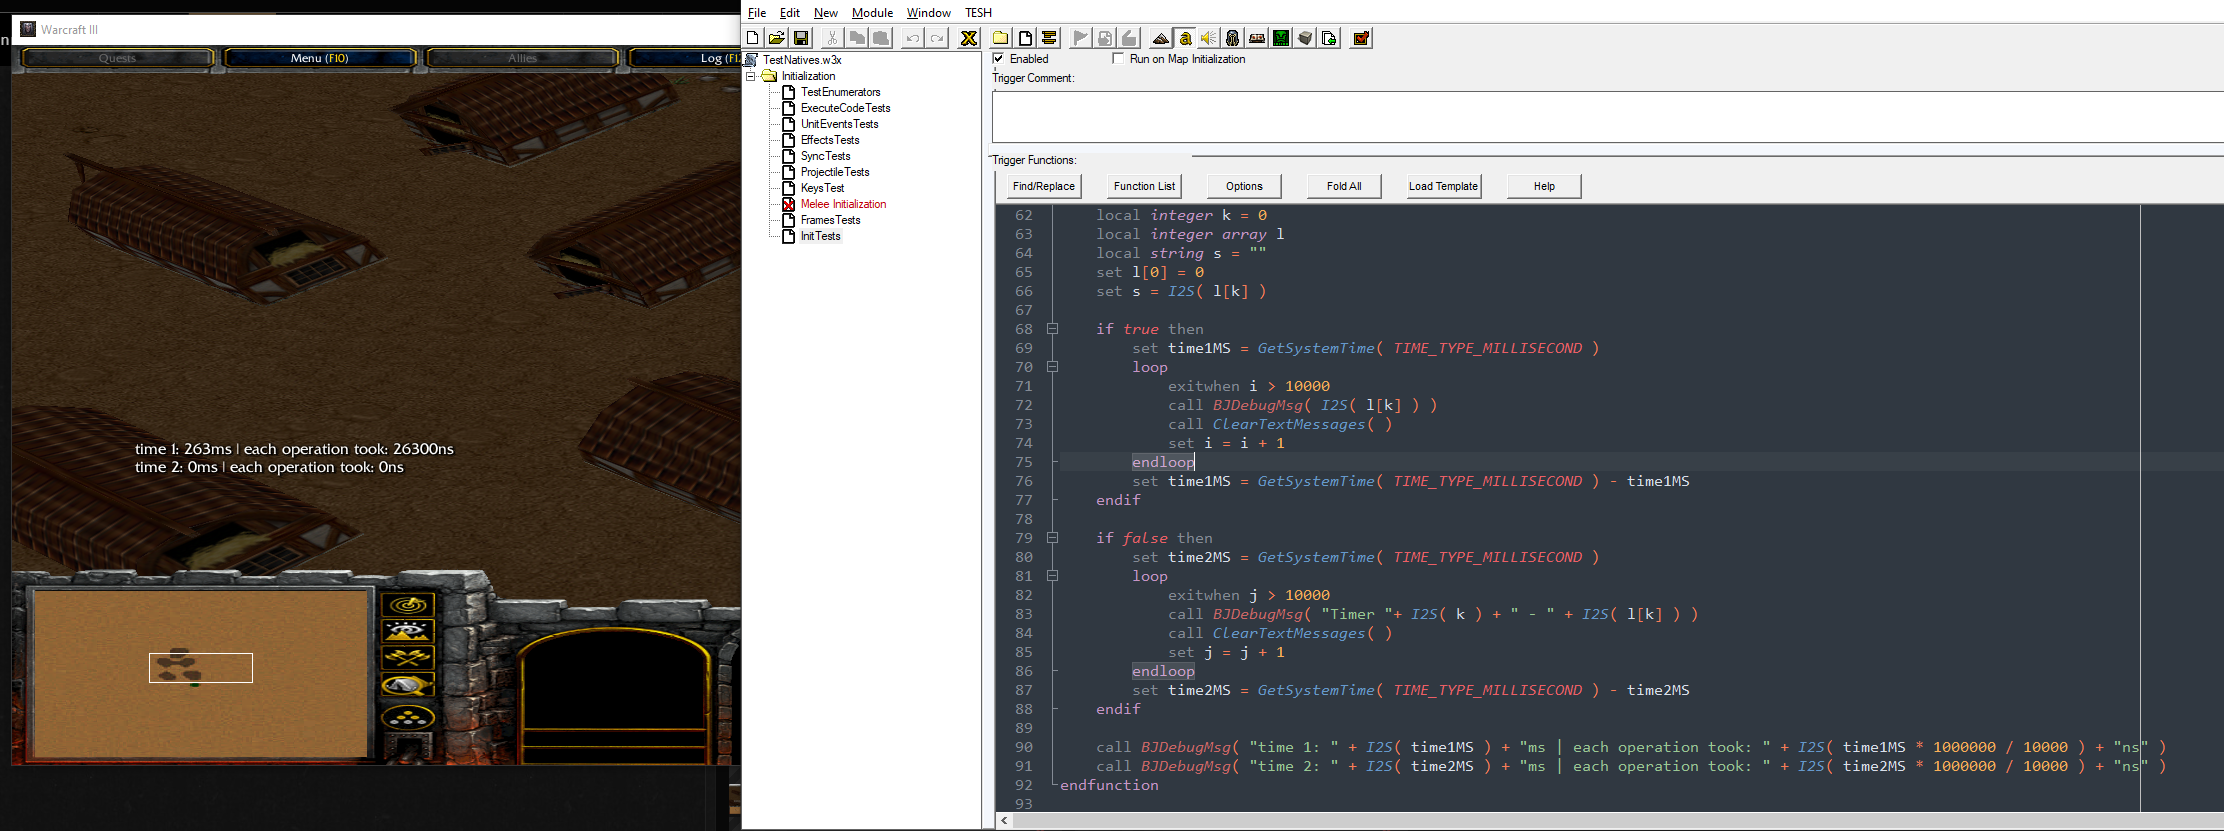The width and height of the screenshot is (2224, 831).
Task: Open the Trigger Editor 'a' icon
Action: pos(1185,38)
